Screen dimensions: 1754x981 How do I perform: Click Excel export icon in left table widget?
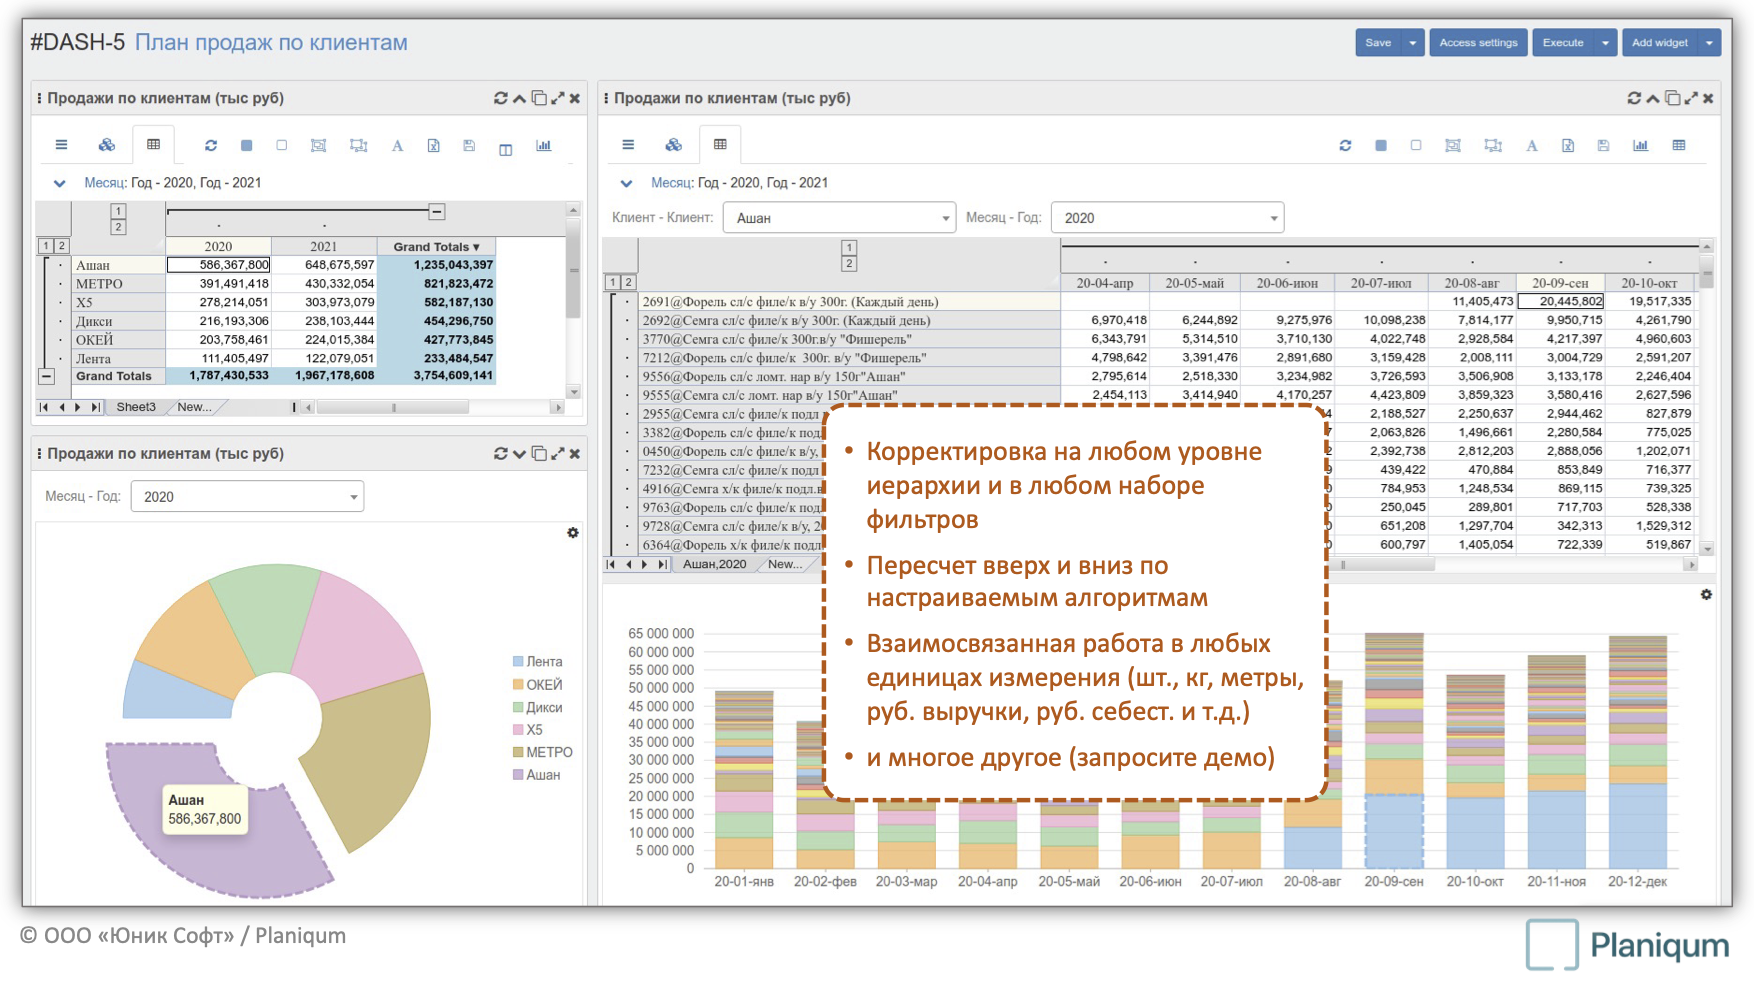click(x=433, y=146)
